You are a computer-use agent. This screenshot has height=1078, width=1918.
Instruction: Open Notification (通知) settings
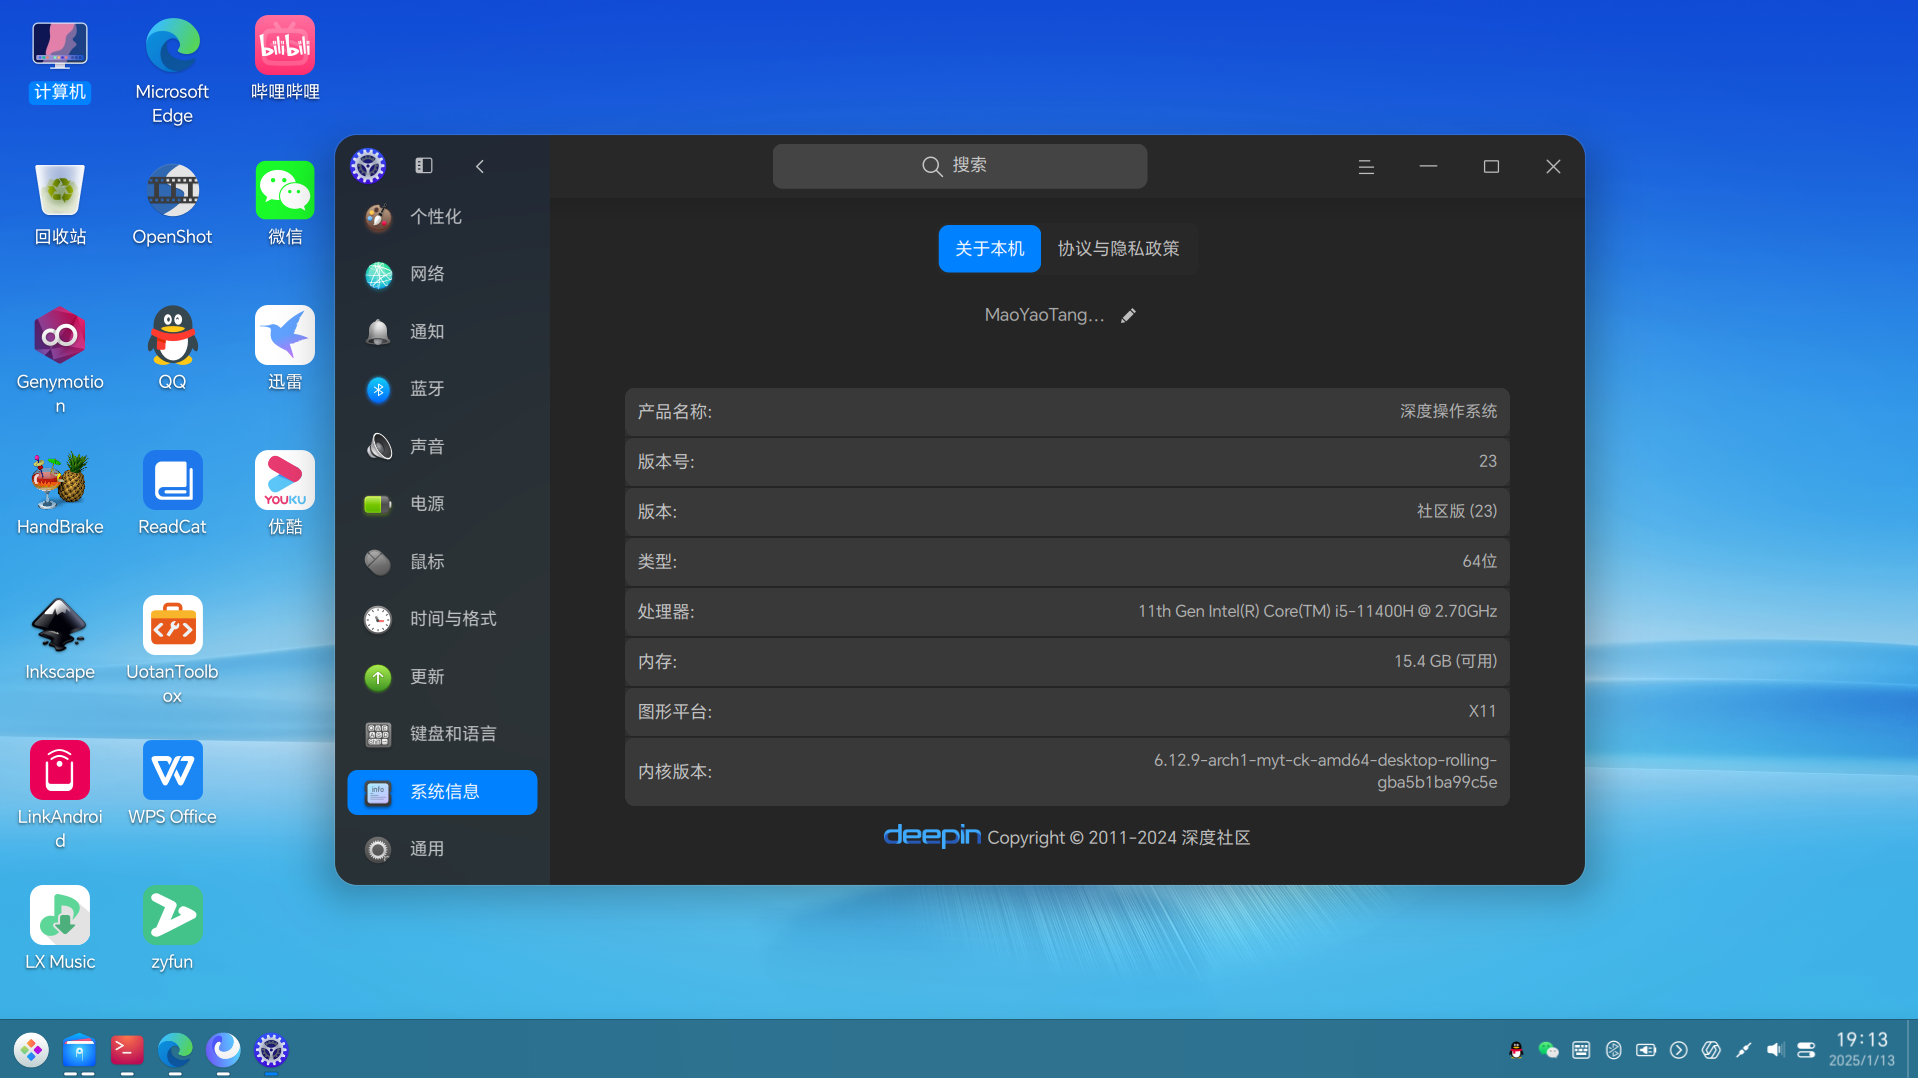(442, 332)
